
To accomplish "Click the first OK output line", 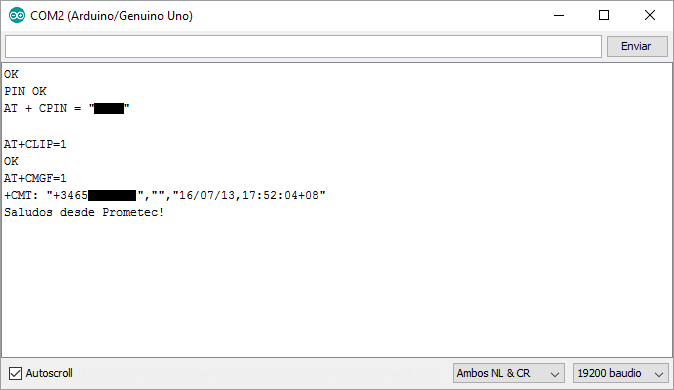I will [11, 74].
